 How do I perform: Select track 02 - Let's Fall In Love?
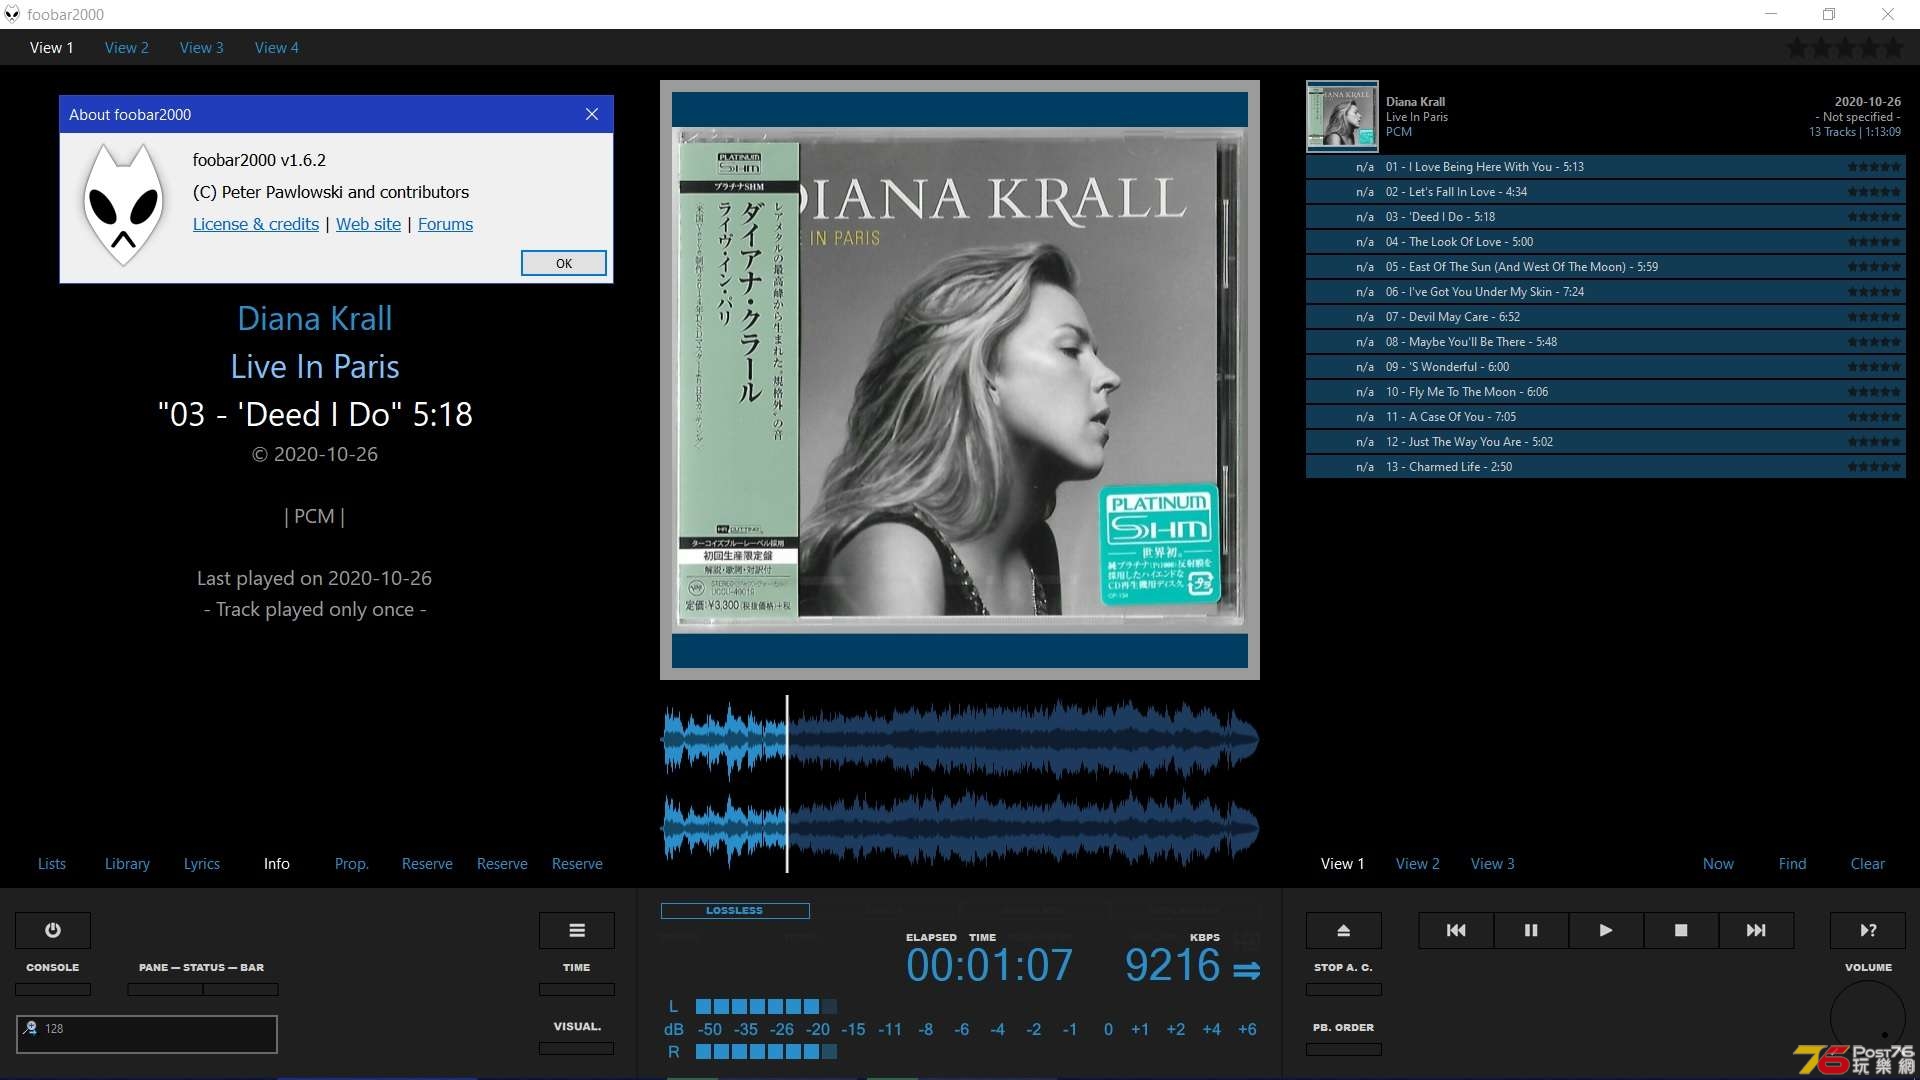tap(1605, 192)
